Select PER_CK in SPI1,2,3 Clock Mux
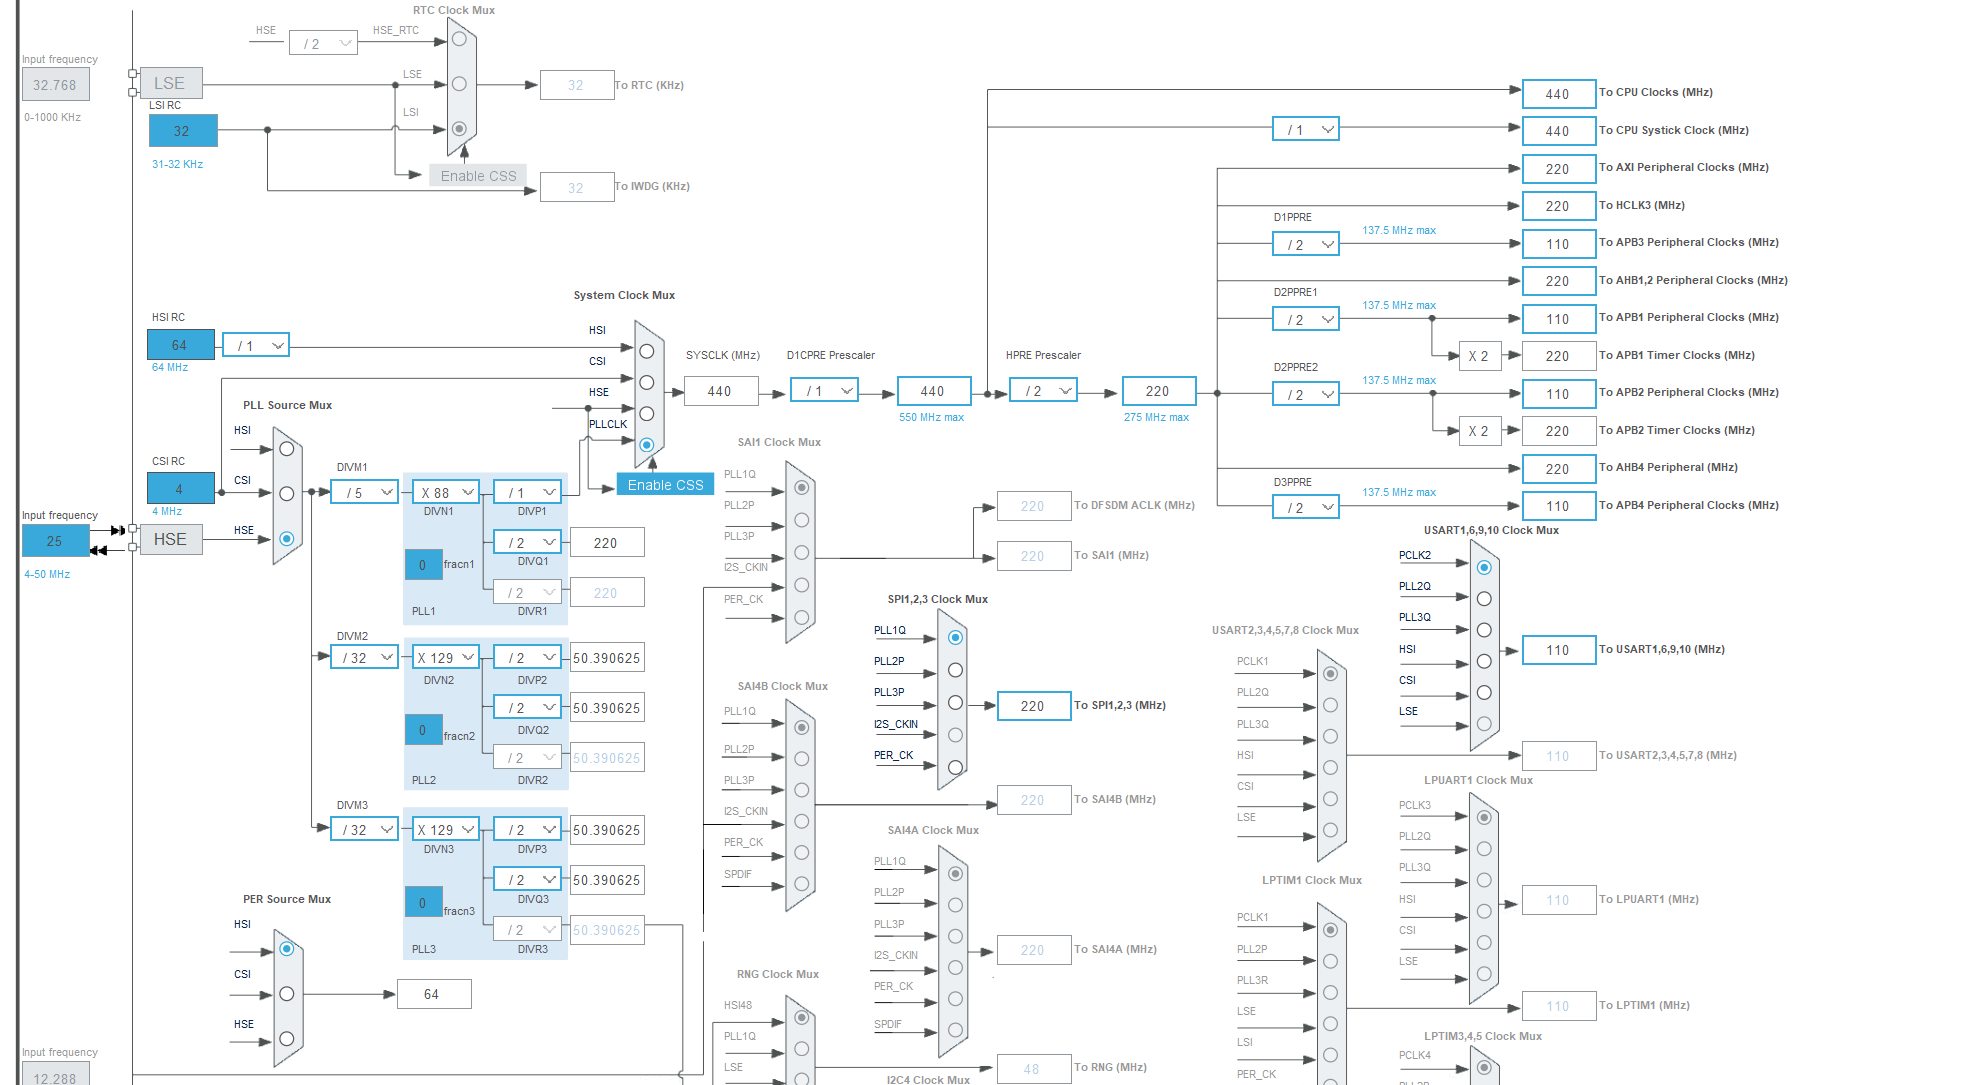 pos(956,767)
